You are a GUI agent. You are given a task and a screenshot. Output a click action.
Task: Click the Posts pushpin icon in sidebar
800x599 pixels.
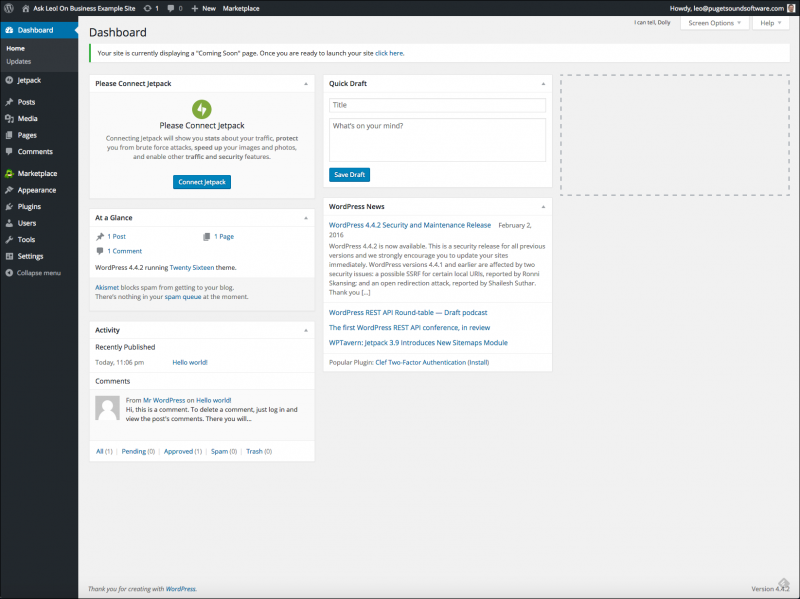tap(9, 102)
